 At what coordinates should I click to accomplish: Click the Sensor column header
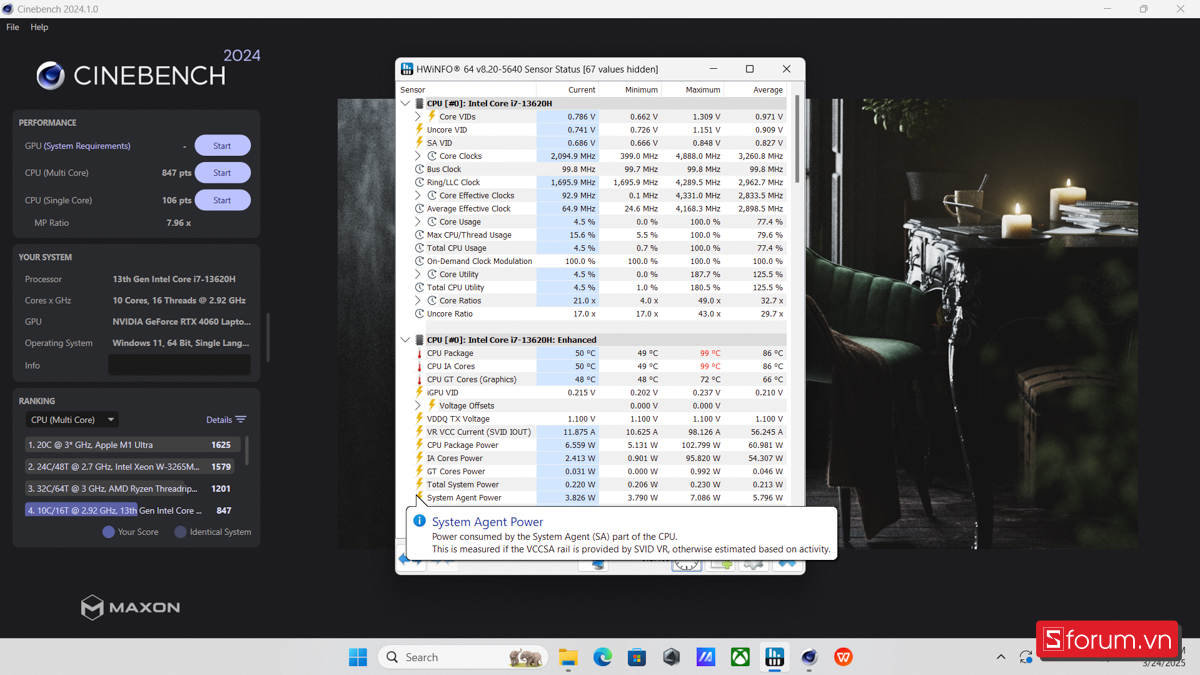(467, 90)
